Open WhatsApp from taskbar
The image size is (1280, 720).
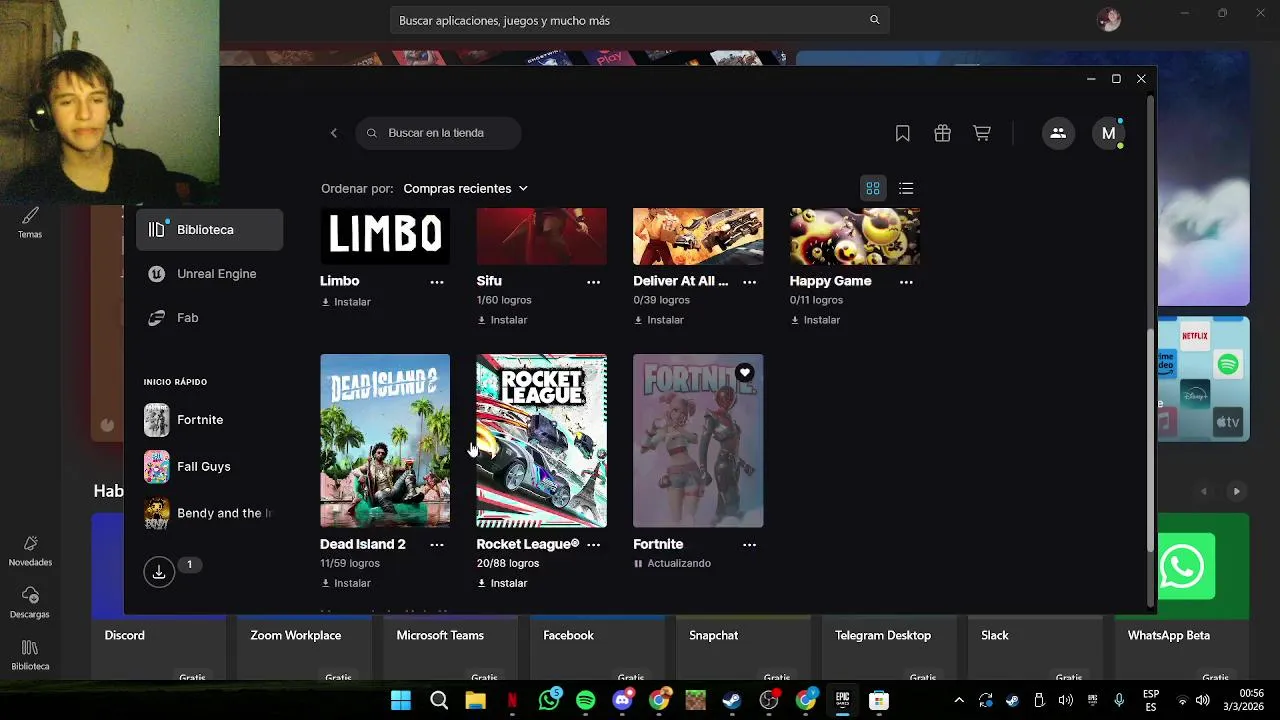tap(549, 700)
